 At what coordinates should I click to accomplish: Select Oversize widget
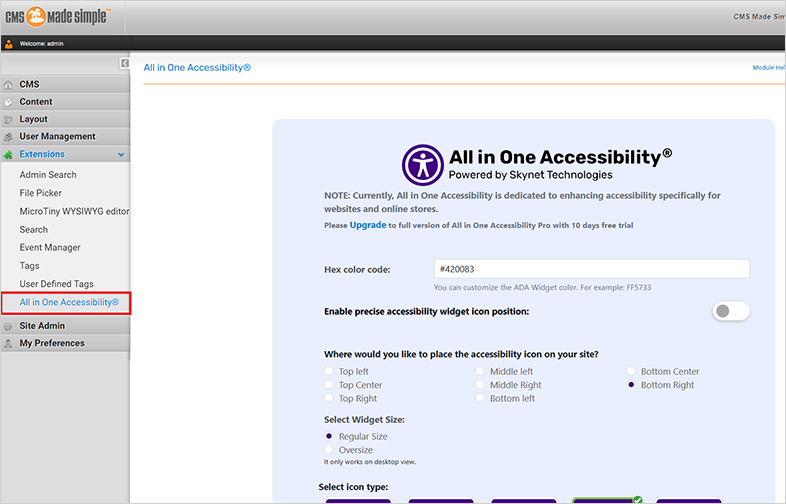[x=329, y=449]
